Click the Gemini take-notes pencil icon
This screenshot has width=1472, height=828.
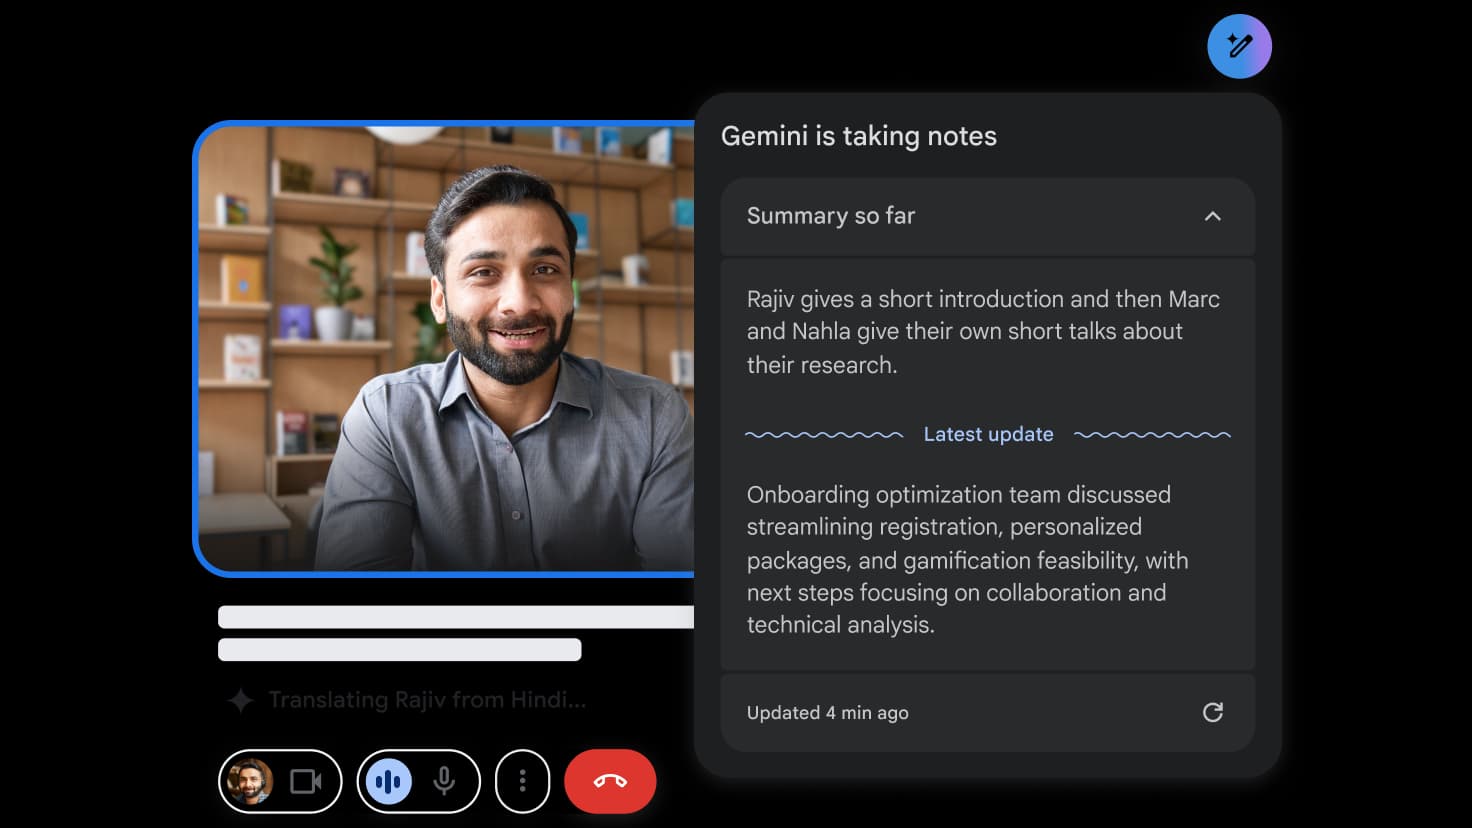click(x=1239, y=46)
